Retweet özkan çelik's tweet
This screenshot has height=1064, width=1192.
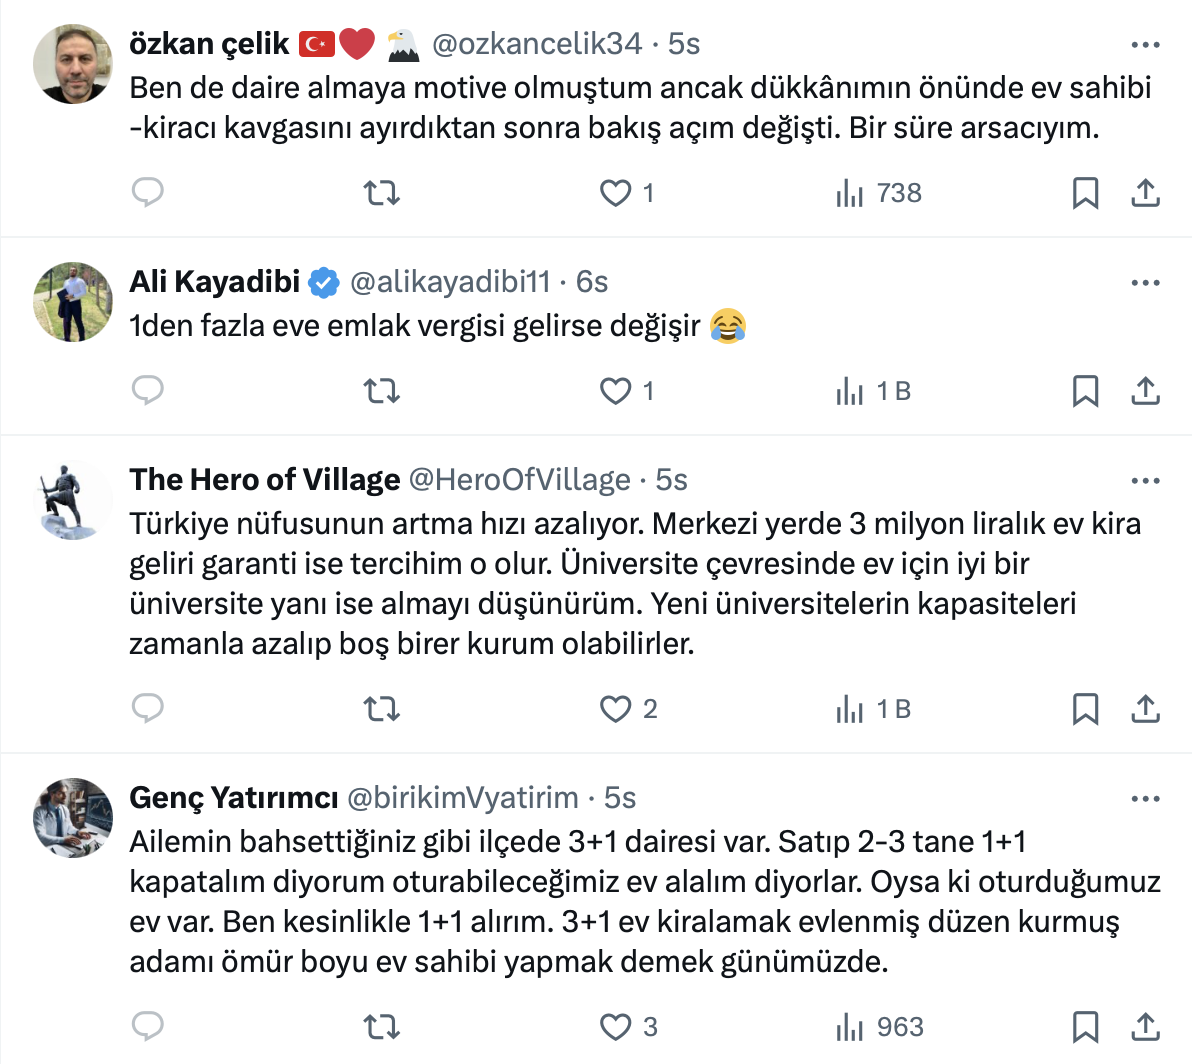click(381, 192)
